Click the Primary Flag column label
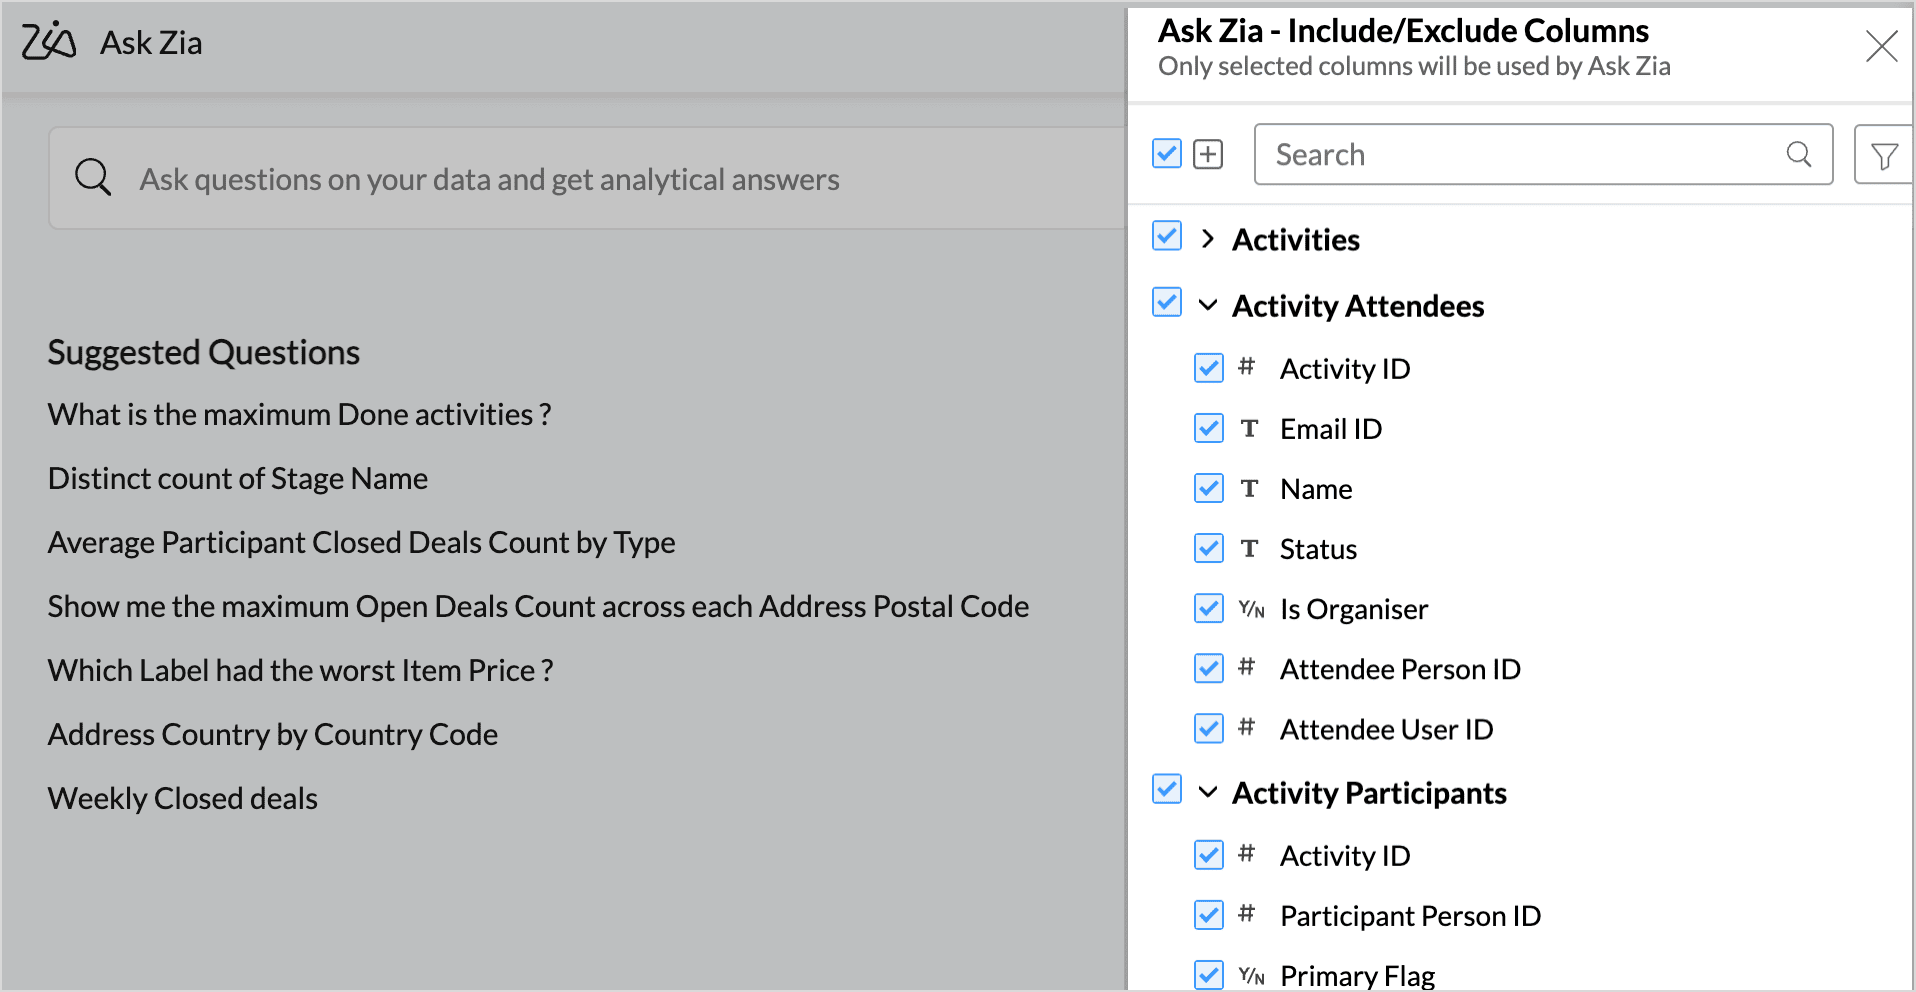The width and height of the screenshot is (1916, 992). pos(1357,975)
